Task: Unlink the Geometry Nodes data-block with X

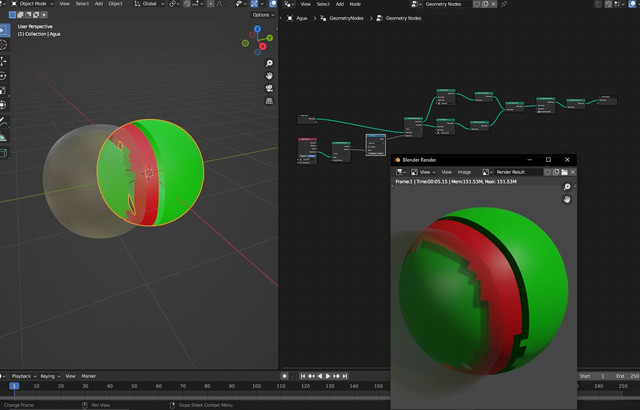Action: (493, 4)
